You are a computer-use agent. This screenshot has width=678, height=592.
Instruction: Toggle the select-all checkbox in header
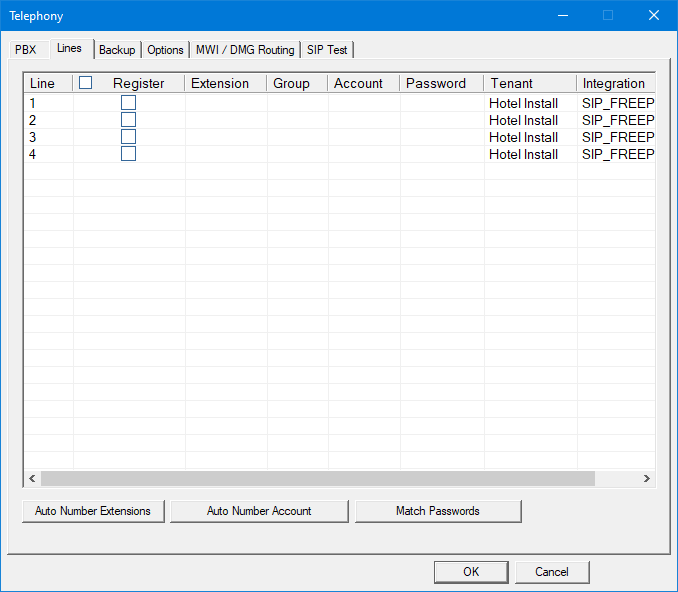pos(86,83)
